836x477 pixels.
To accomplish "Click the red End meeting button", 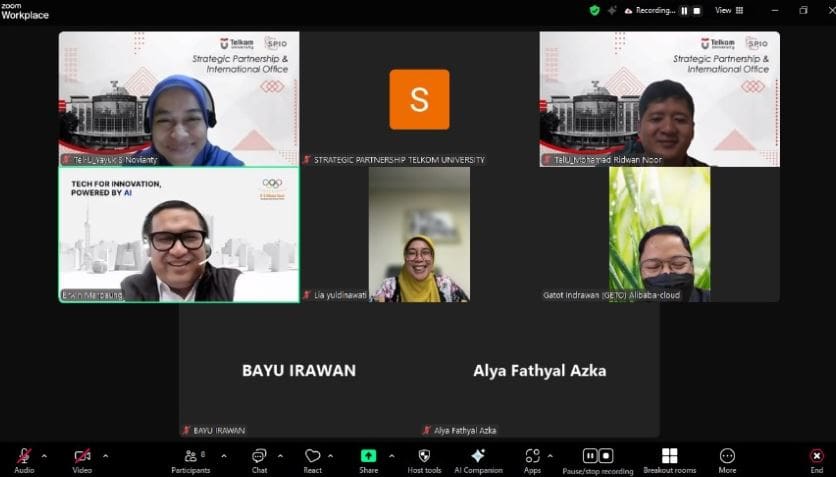I will (x=816, y=457).
